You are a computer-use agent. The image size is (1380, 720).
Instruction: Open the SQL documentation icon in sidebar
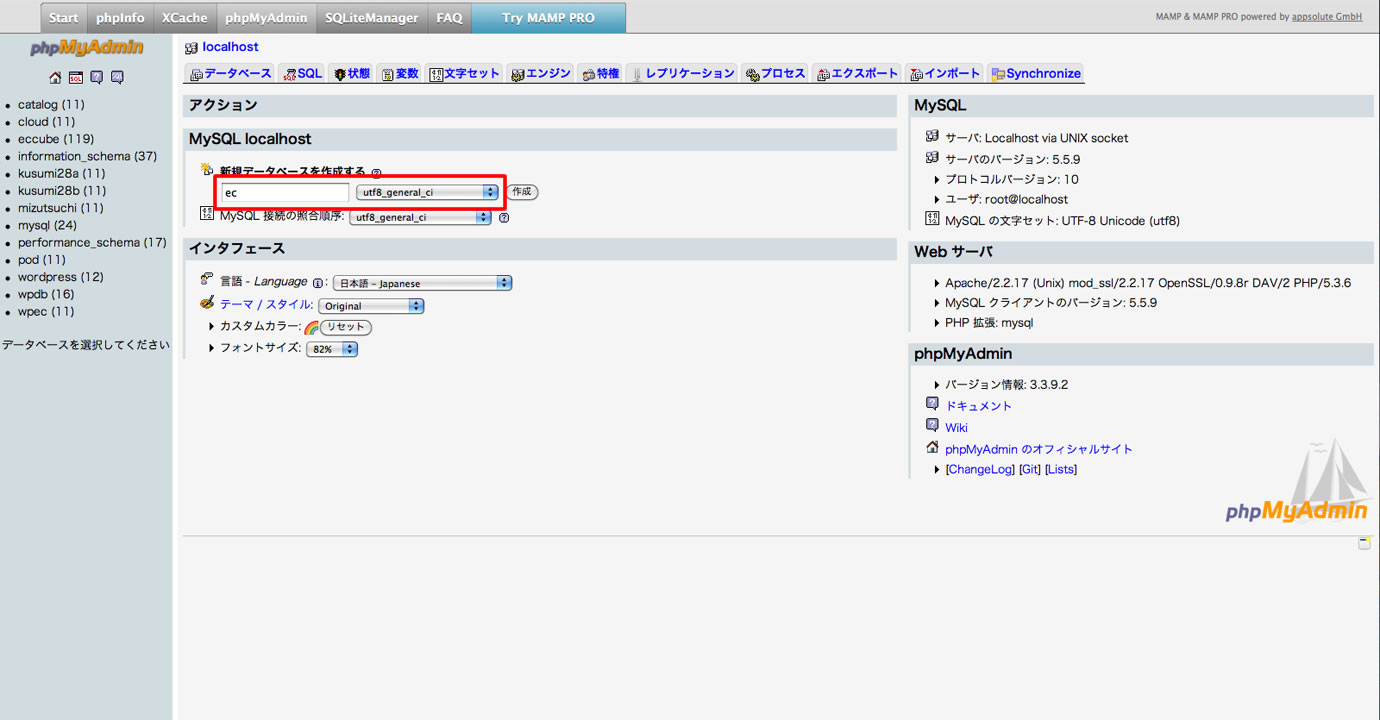(x=118, y=78)
